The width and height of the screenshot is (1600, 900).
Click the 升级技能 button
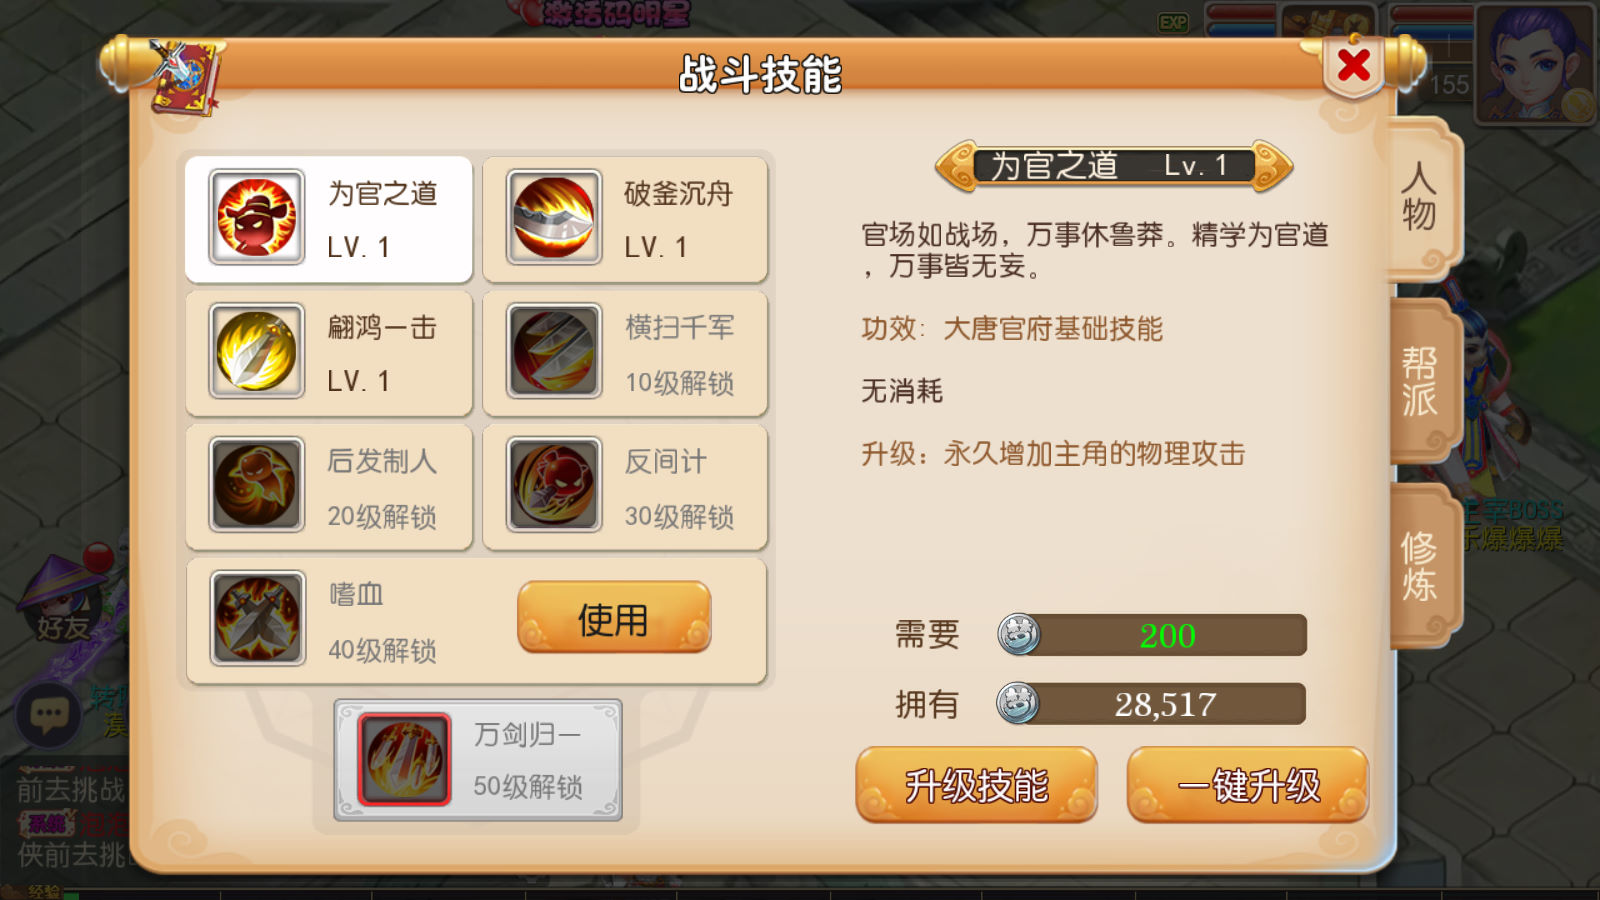point(976,785)
